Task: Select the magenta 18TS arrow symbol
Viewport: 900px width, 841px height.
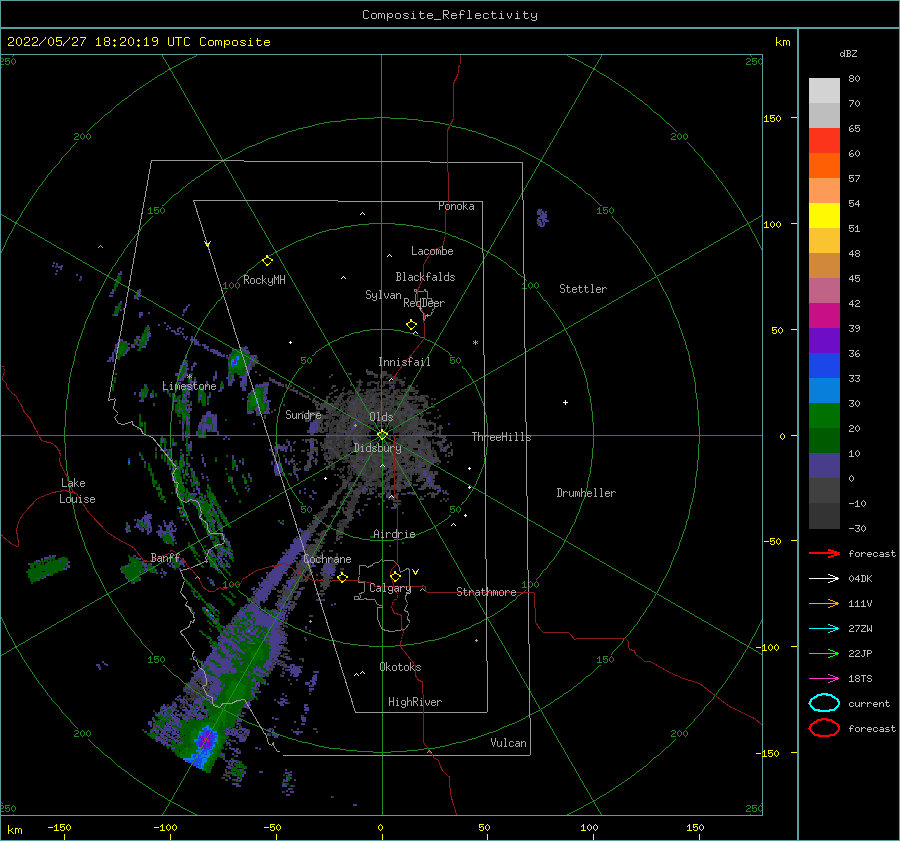Action: click(x=824, y=679)
